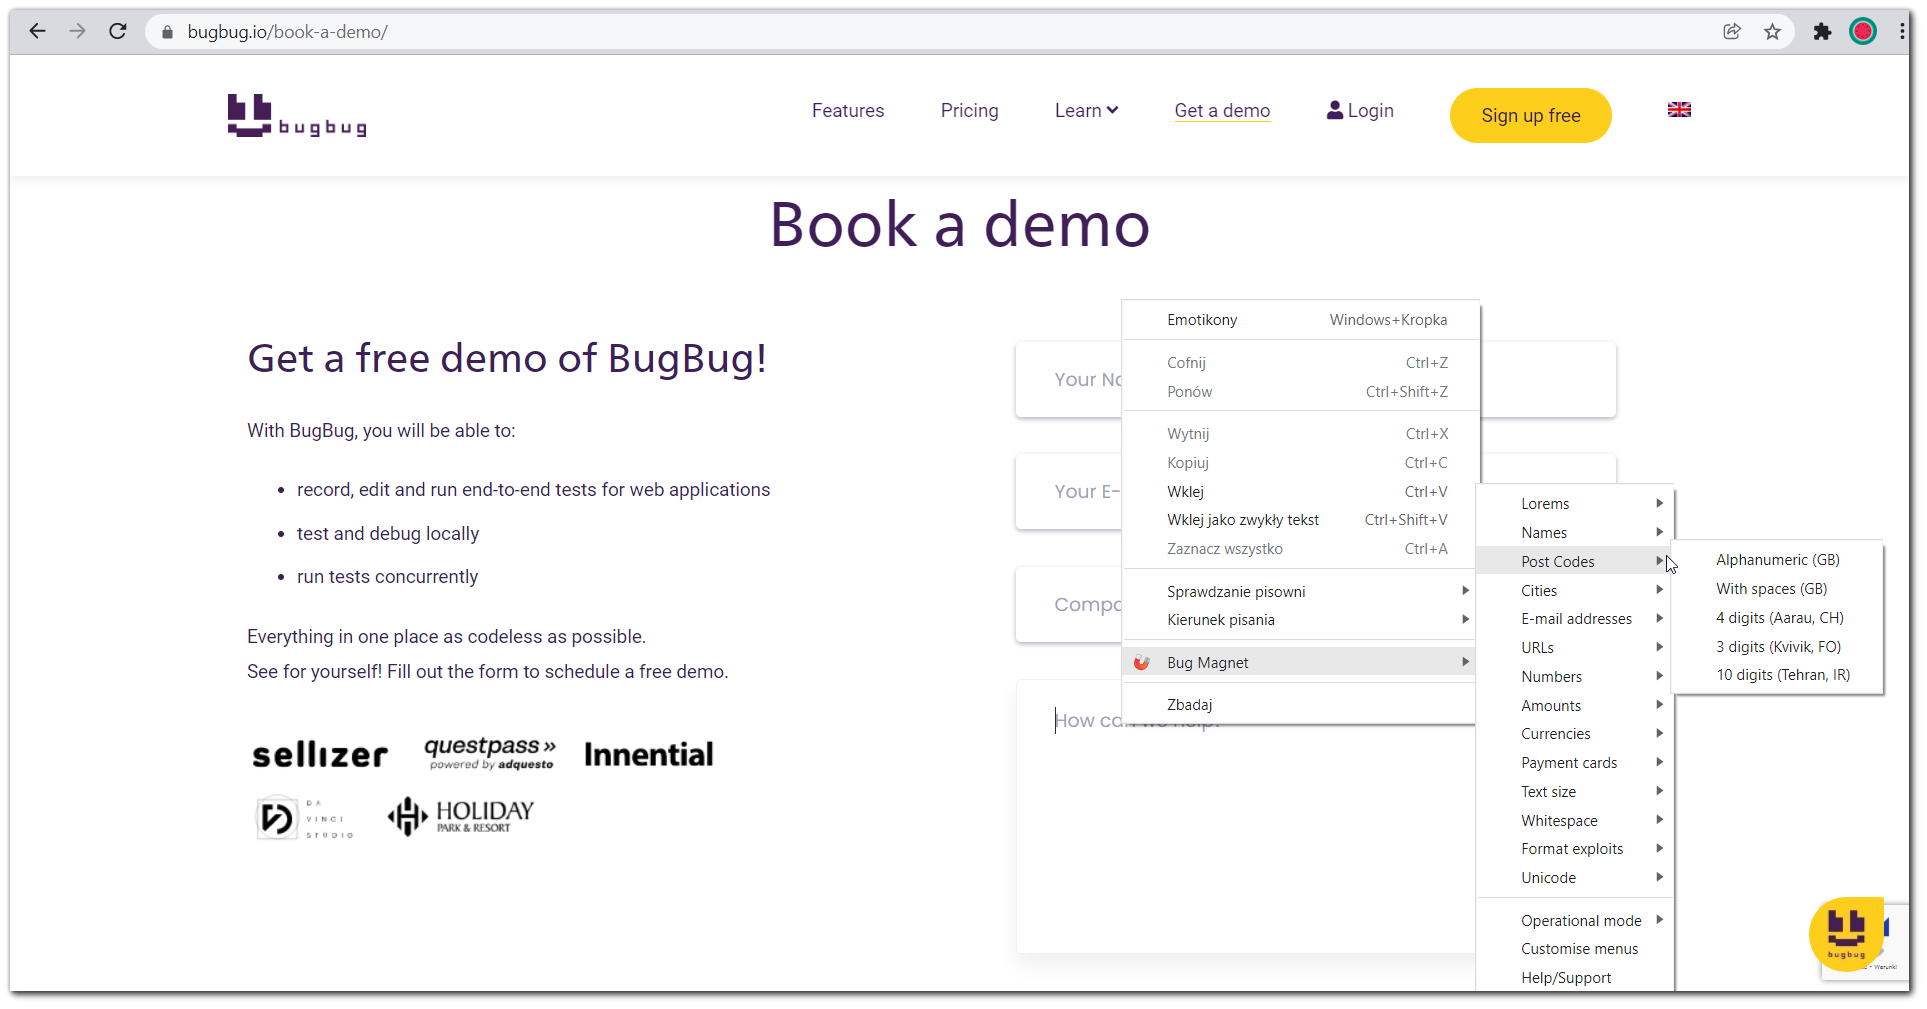Choose With spaces (GB) post code
1927x1009 pixels.
pos(1778,589)
